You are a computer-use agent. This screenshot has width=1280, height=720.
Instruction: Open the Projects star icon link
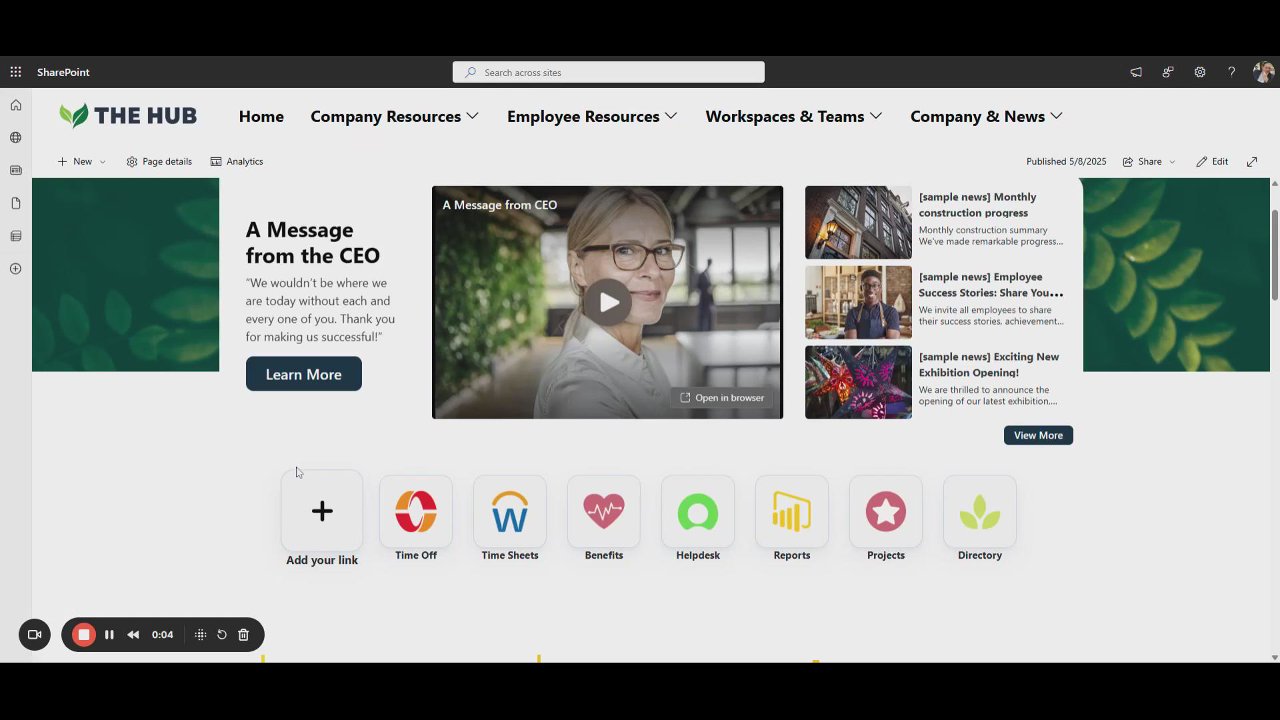pos(886,511)
